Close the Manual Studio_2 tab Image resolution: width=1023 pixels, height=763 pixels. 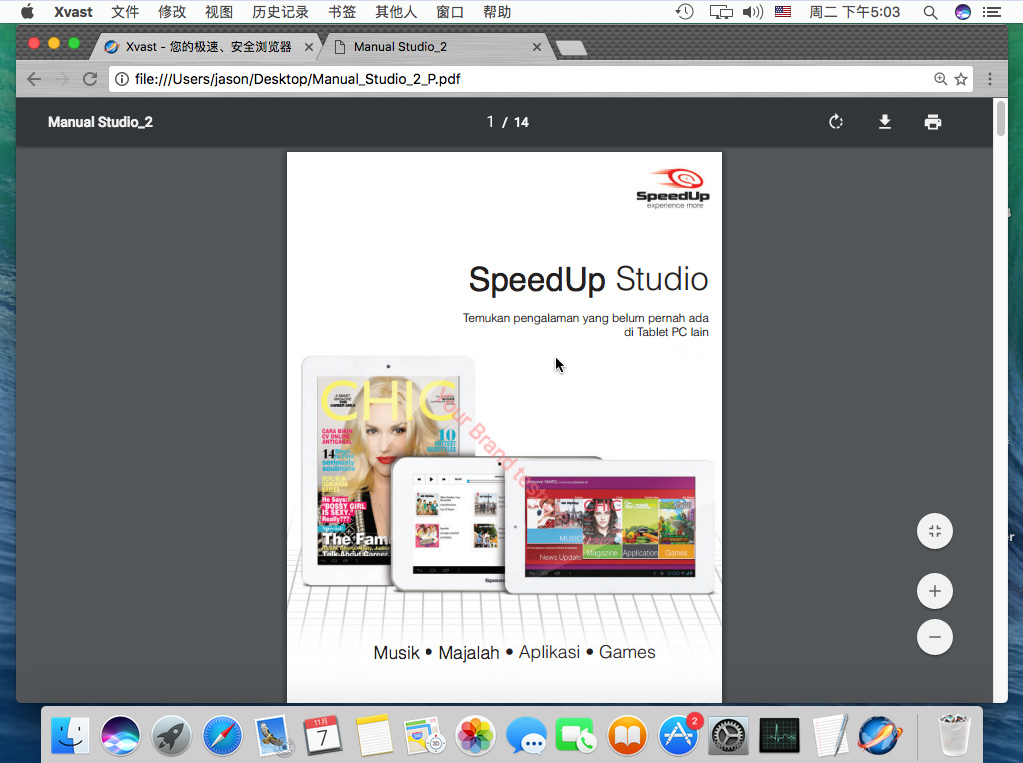(x=537, y=47)
